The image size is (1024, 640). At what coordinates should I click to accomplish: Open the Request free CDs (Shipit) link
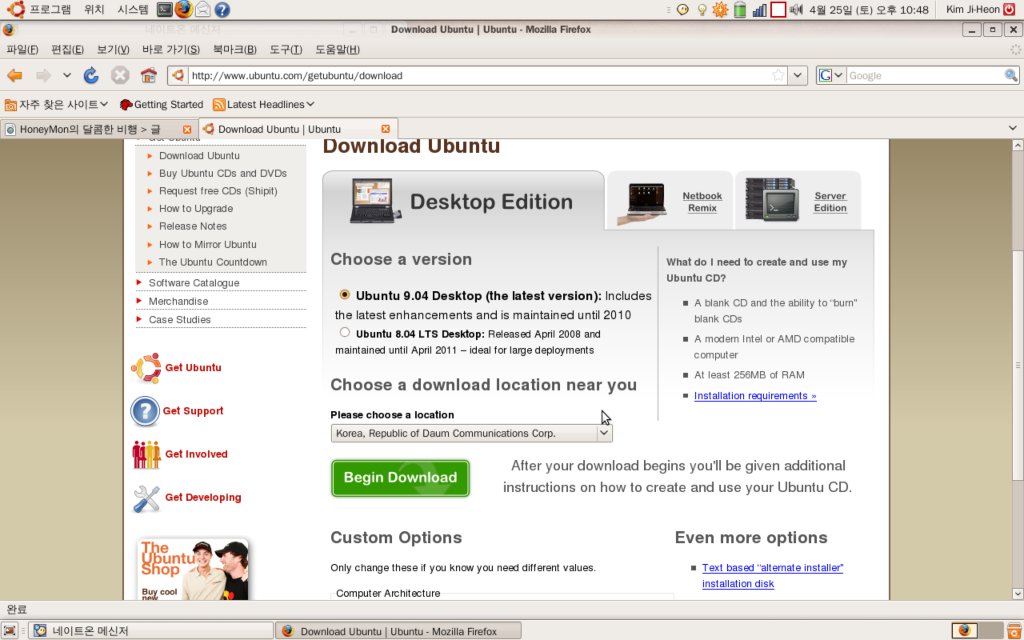[218, 191]
